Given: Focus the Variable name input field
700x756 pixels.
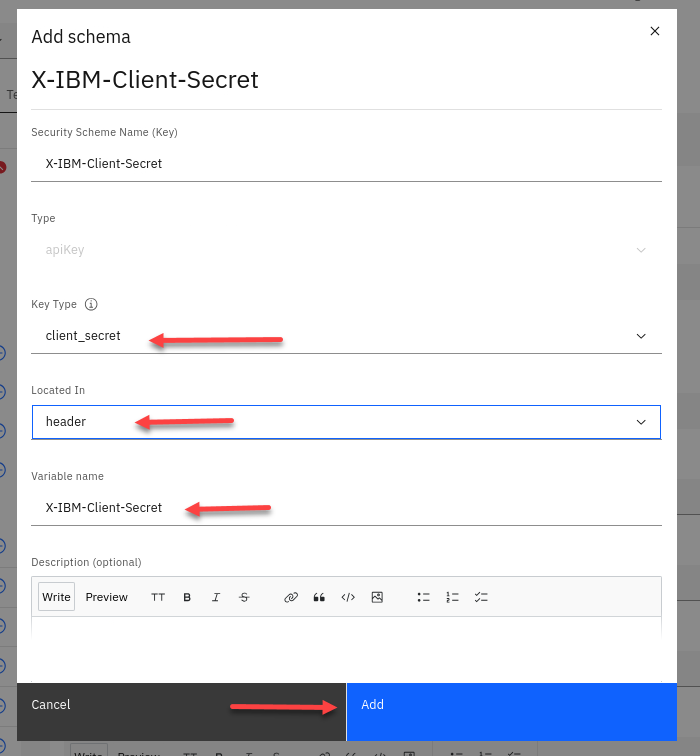Looking at the screenshot, I should [x=345, y=508].
